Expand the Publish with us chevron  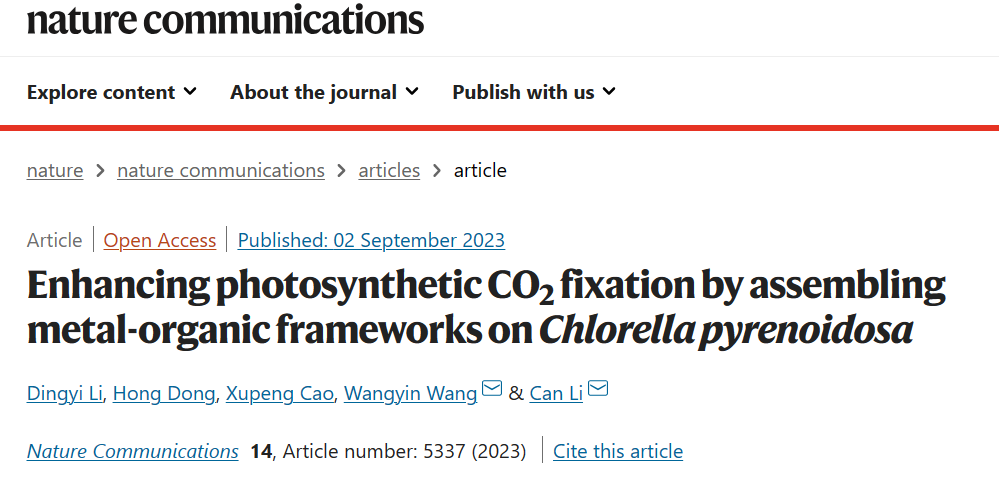609,92
